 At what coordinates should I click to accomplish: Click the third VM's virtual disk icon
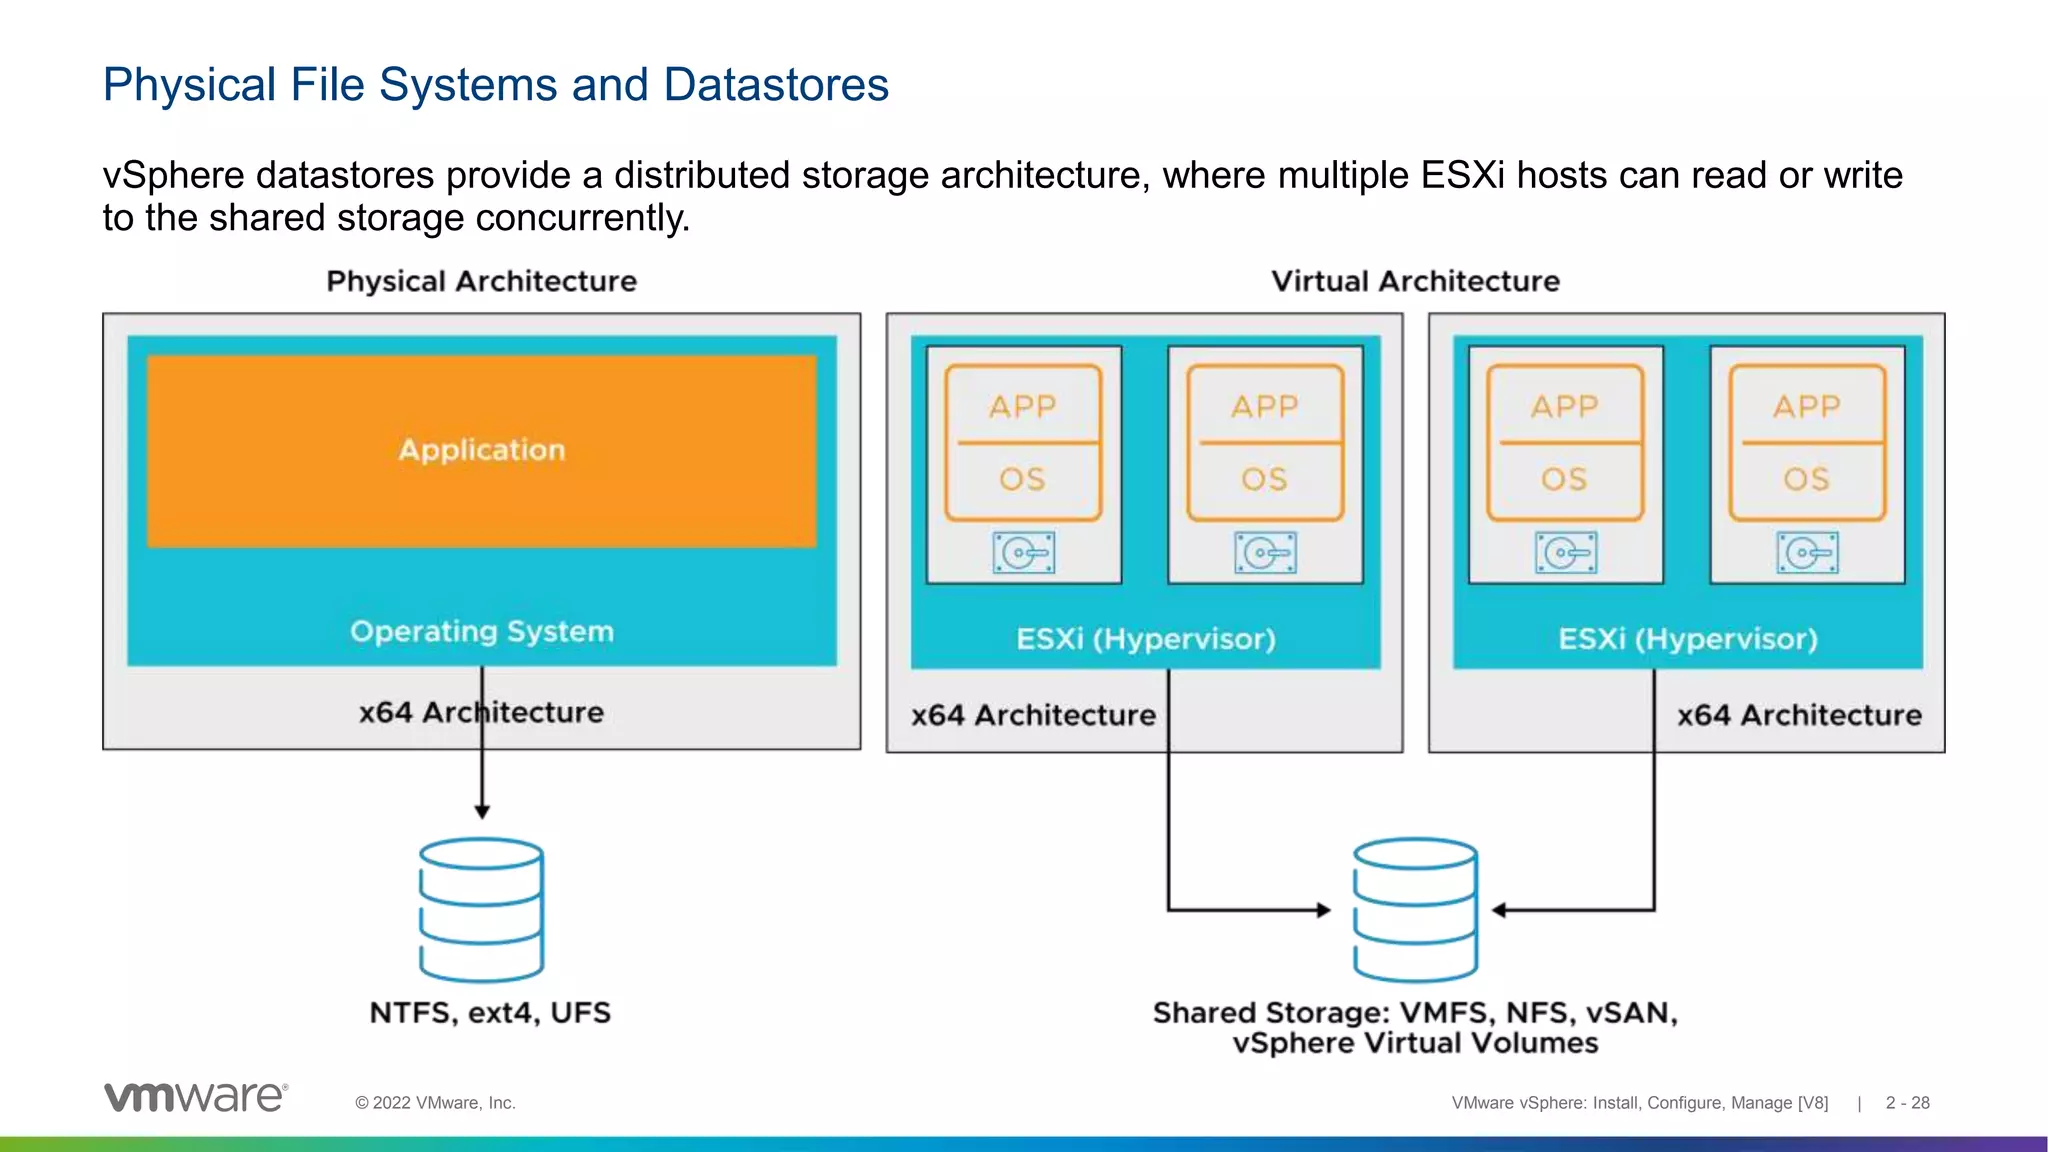click(1565, 552)
